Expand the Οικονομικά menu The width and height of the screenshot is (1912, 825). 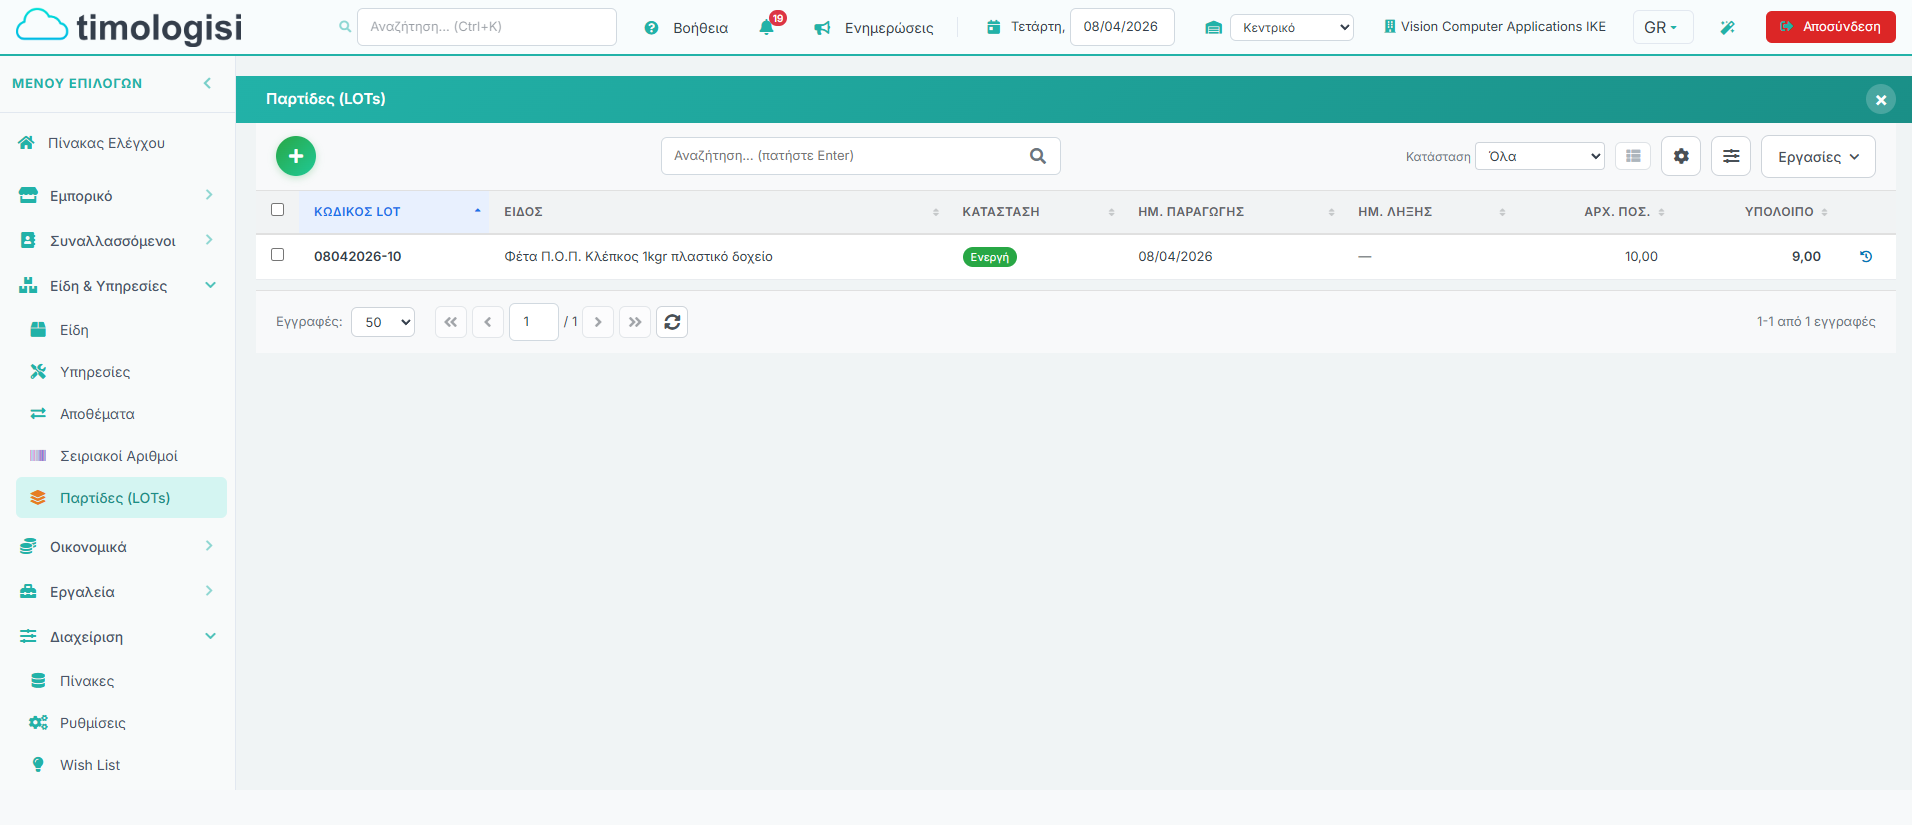tap(117, 547)
